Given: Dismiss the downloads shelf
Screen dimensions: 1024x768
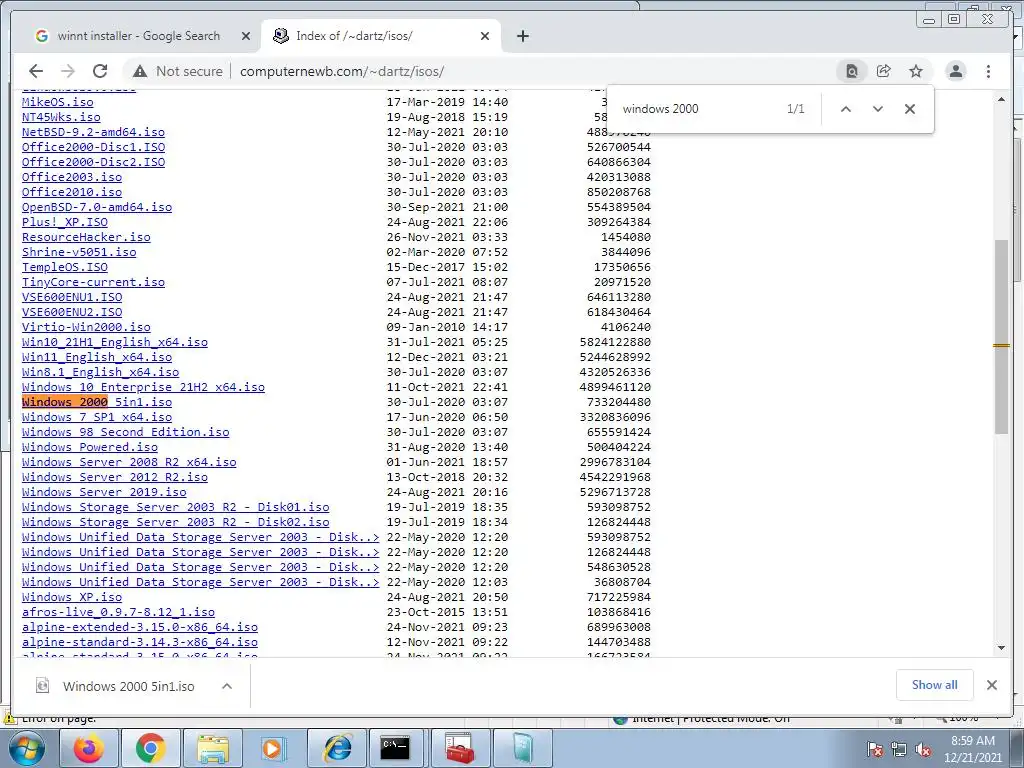Looking at the screenshot, I should (x=992, y=684).
